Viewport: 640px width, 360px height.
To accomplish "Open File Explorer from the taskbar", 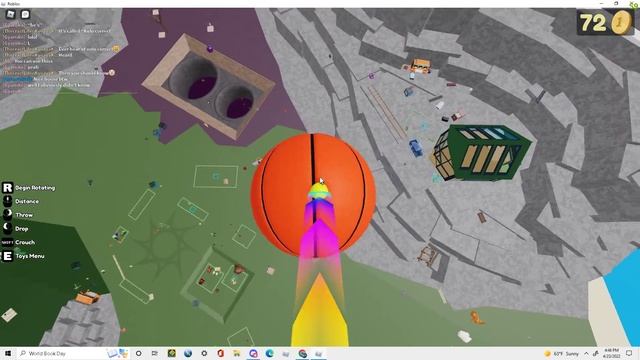I will point(237,353).
